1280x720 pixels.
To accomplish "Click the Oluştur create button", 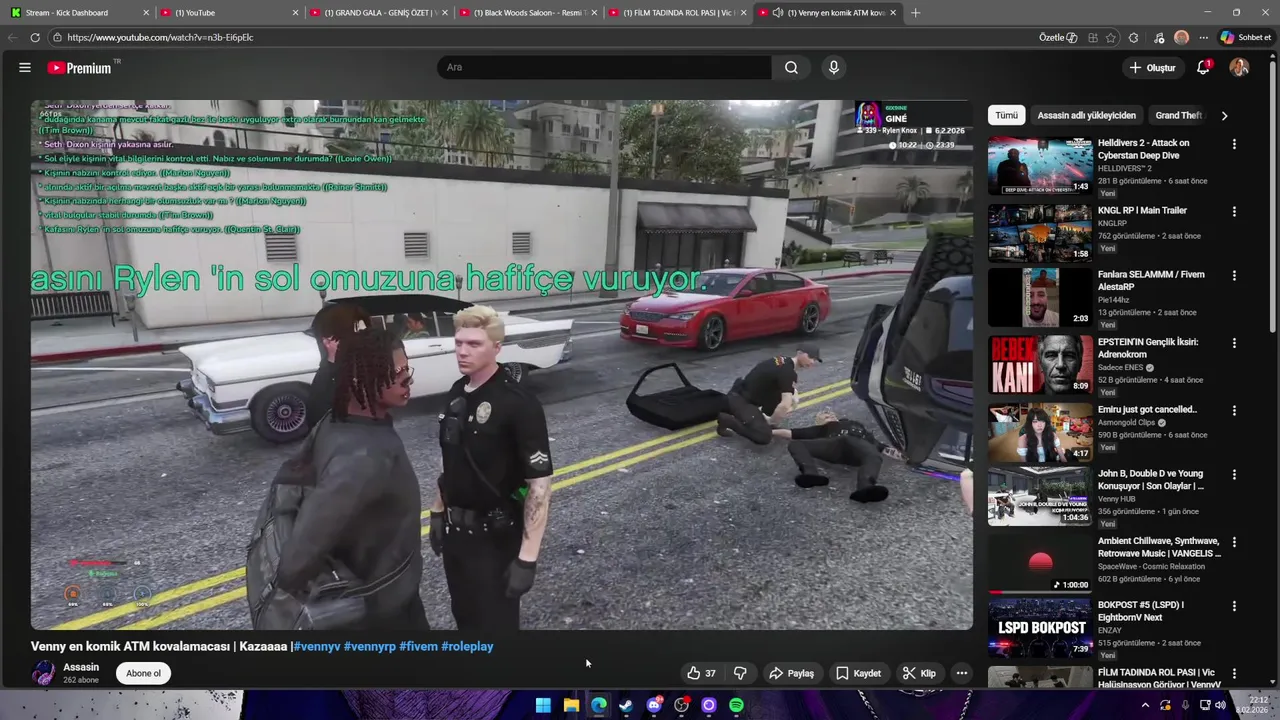I will click(x=1152, y=68).
